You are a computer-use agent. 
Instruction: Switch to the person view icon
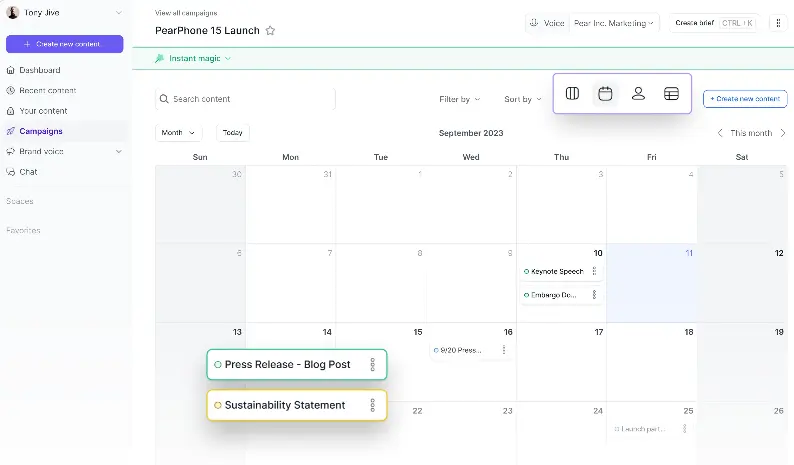click(638, 94)
